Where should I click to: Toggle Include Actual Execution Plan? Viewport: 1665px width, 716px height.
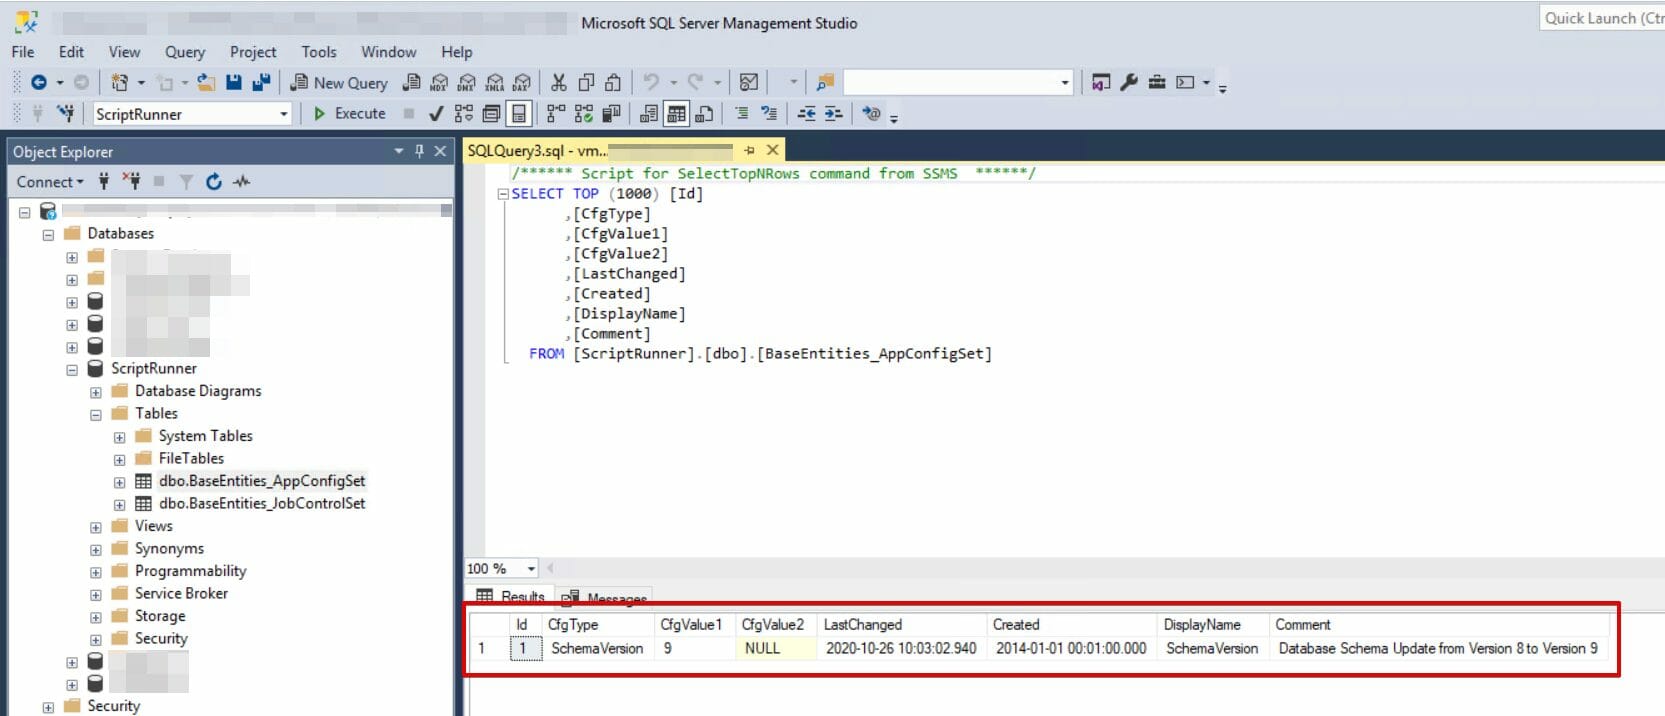(557, 114)
